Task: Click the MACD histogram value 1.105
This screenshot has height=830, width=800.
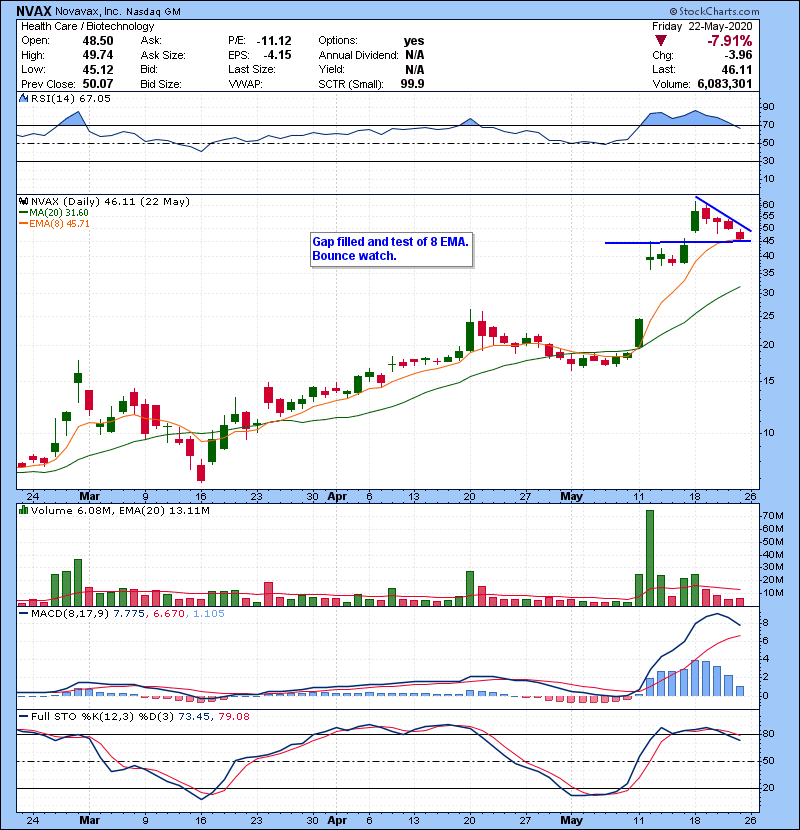Action: (208, 614)
